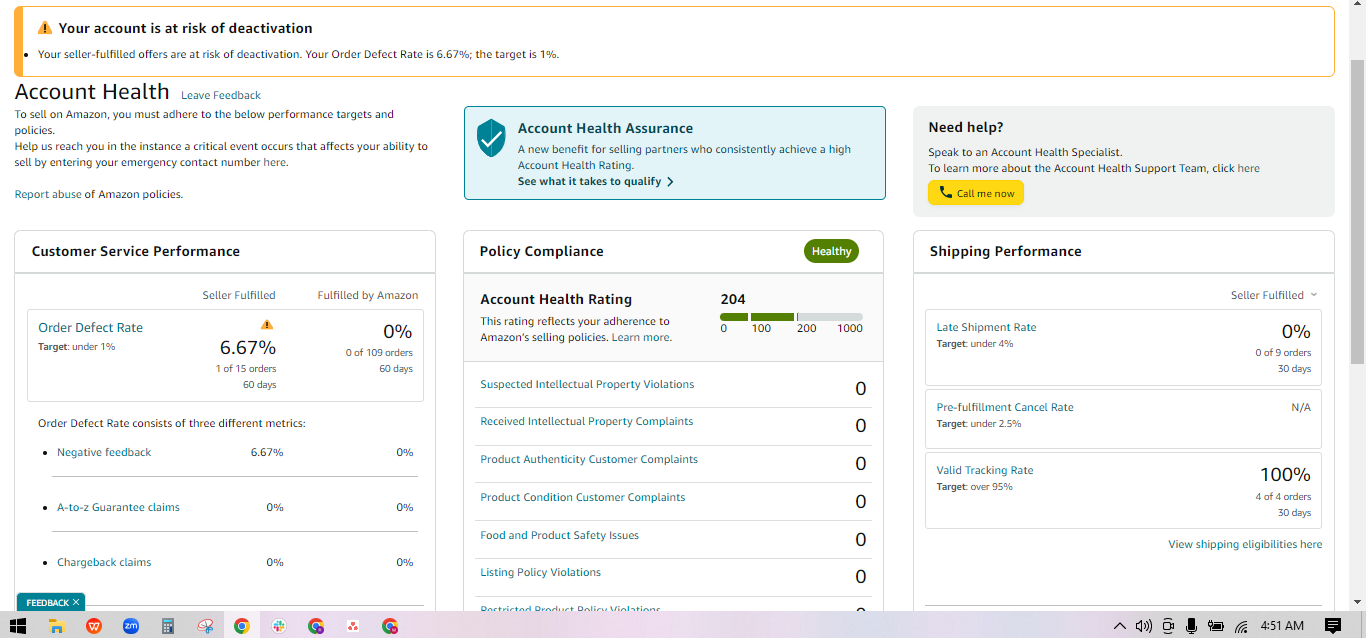Click the Call me now button

(x=976, y=193)
